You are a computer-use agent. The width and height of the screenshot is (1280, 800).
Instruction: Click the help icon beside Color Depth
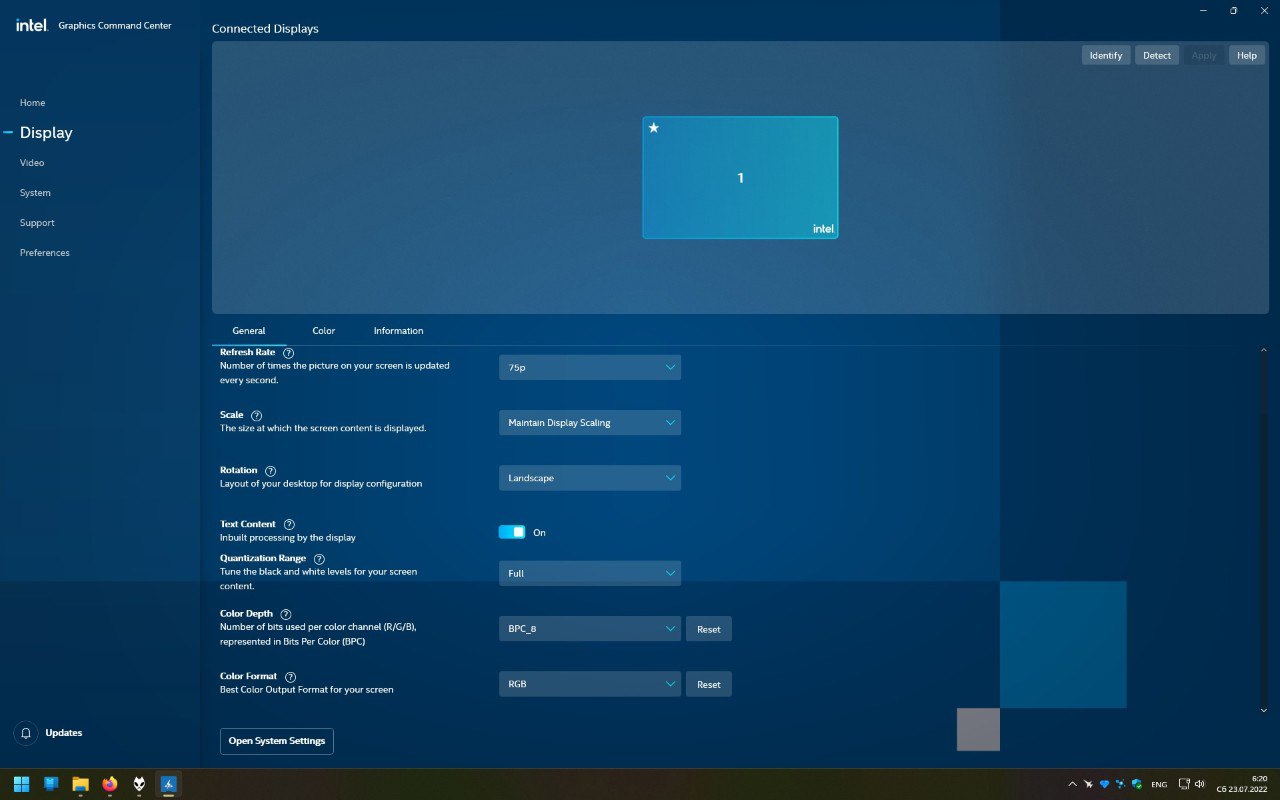[x=286, y=614]
